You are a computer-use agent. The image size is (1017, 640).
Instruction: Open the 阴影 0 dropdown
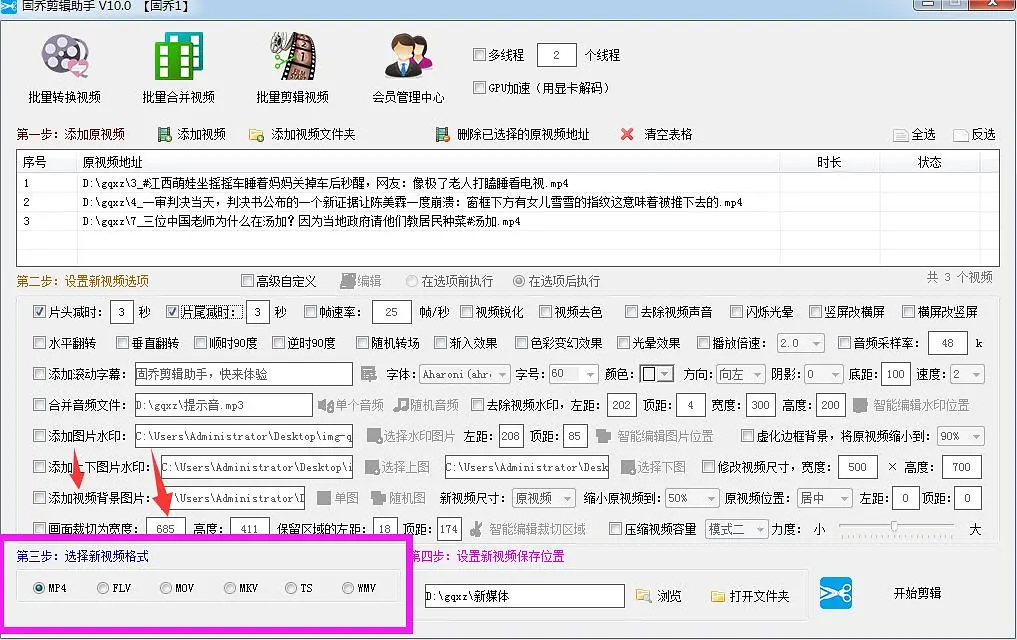click(x=824, y=374)
